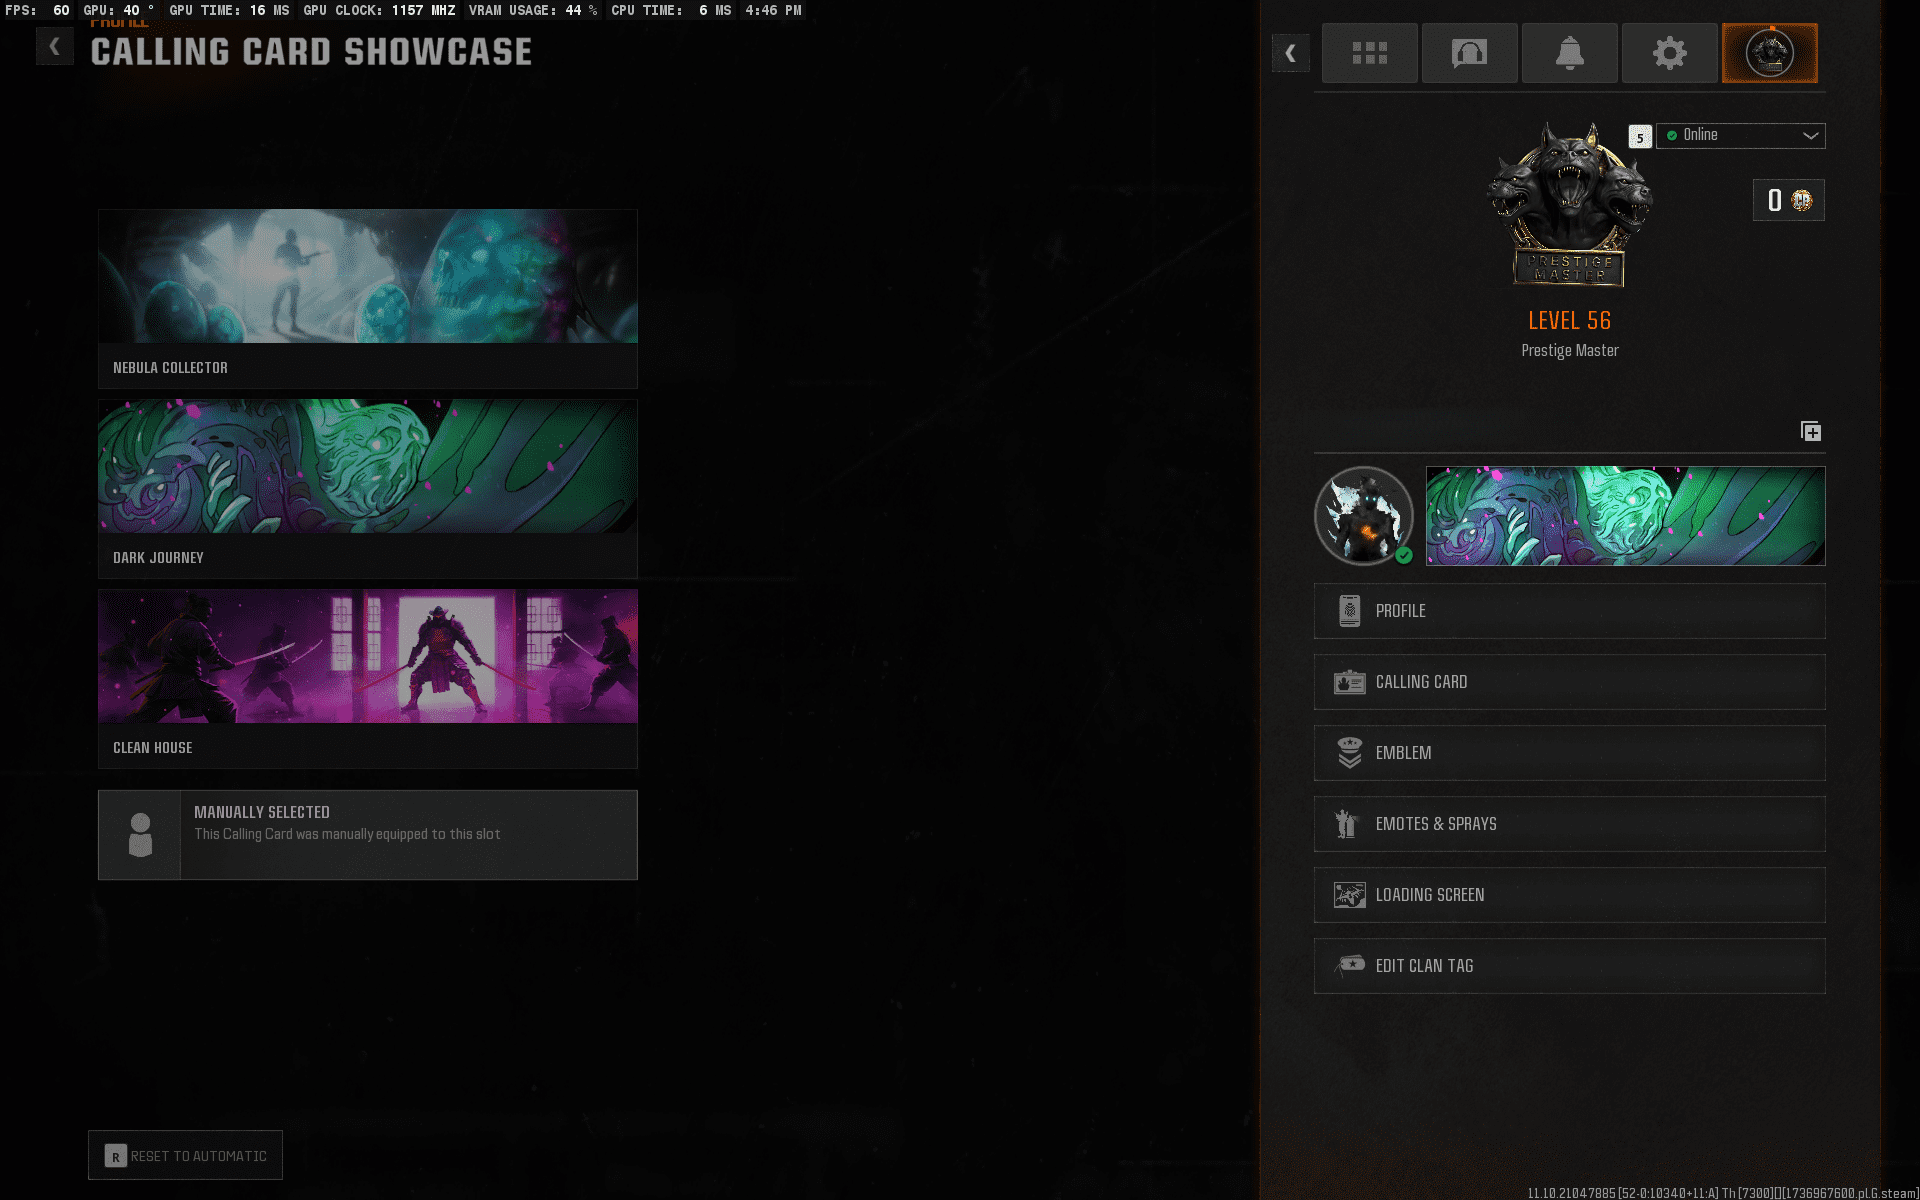Open Edit Clan Tag

coord(1568,966)
